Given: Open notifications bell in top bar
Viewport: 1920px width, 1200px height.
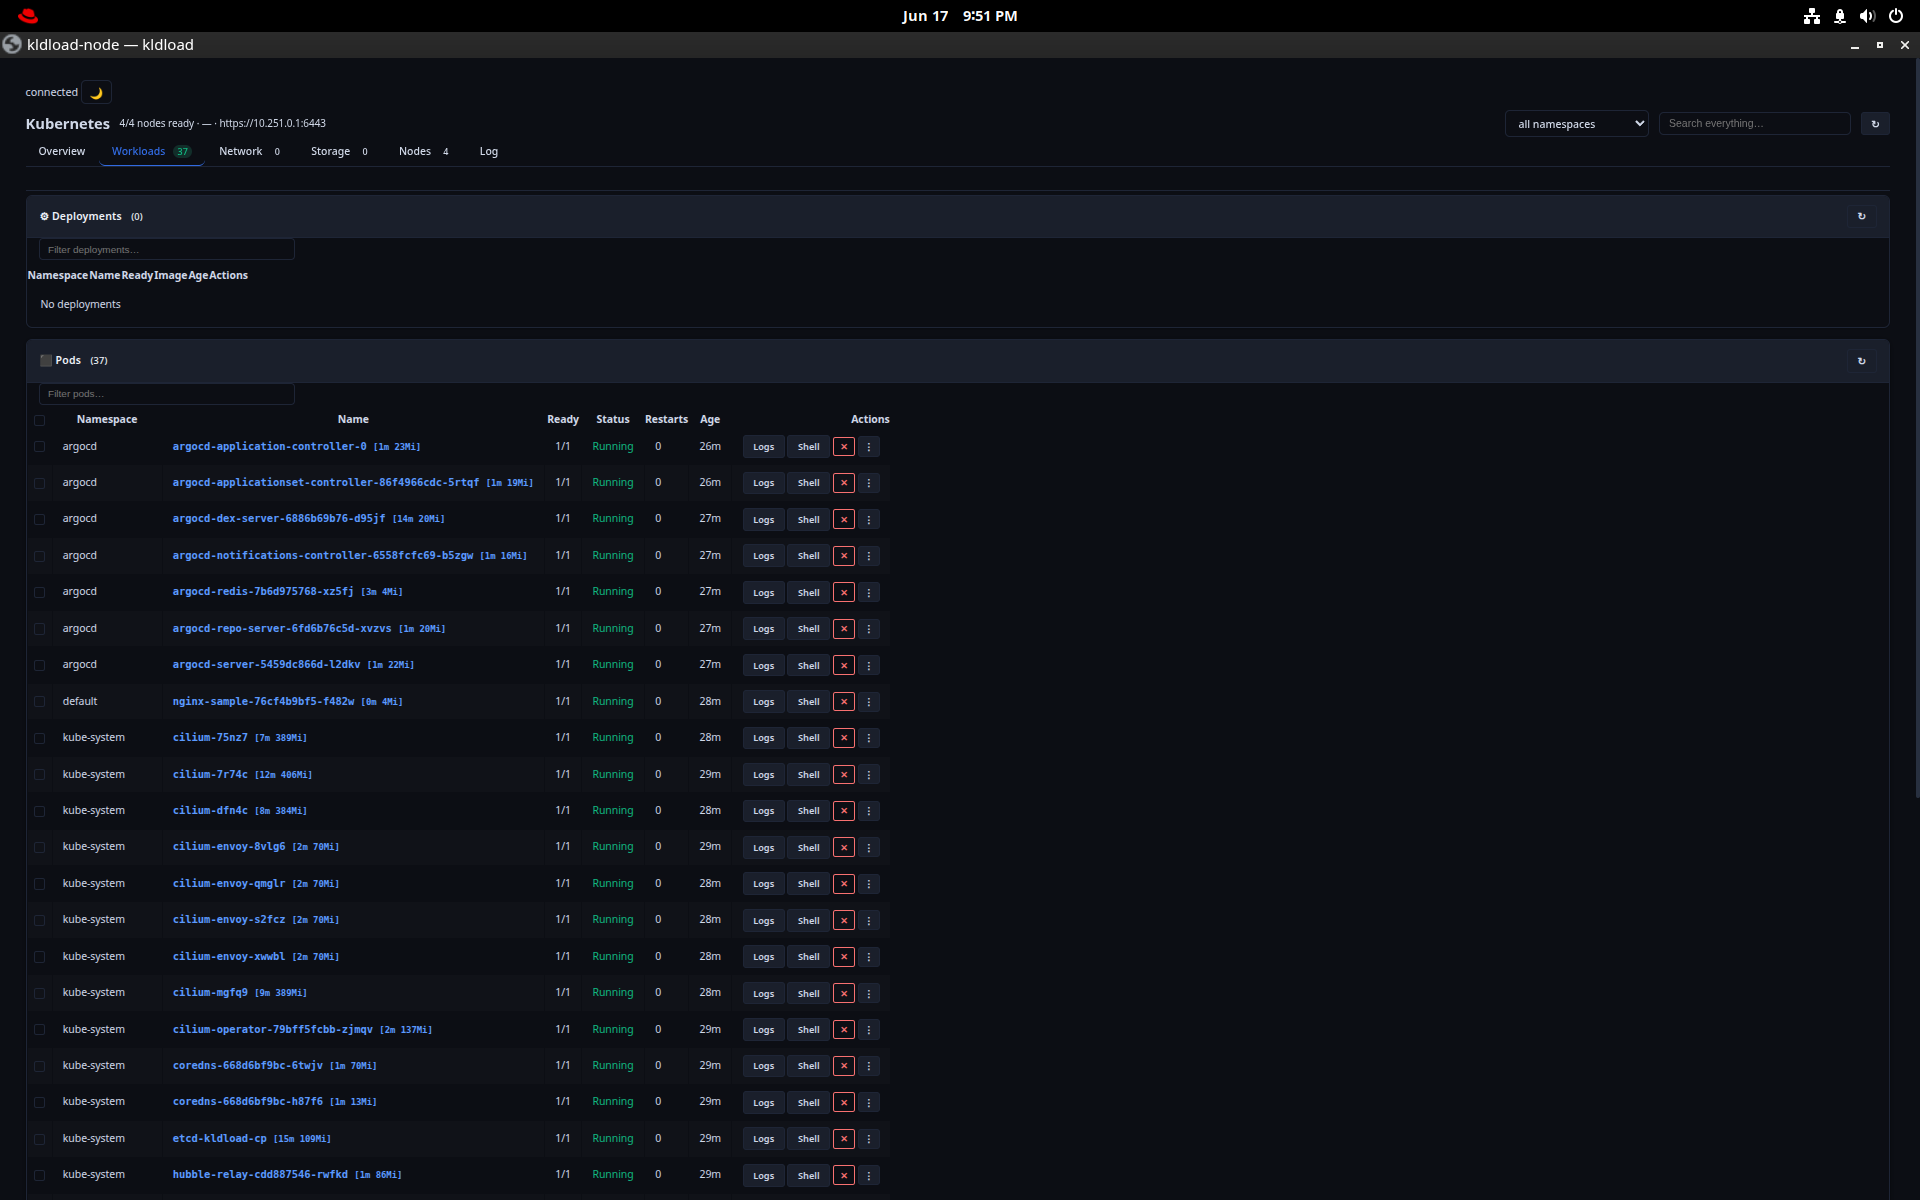Looking at the screenshot, I should coord(1840,16).
